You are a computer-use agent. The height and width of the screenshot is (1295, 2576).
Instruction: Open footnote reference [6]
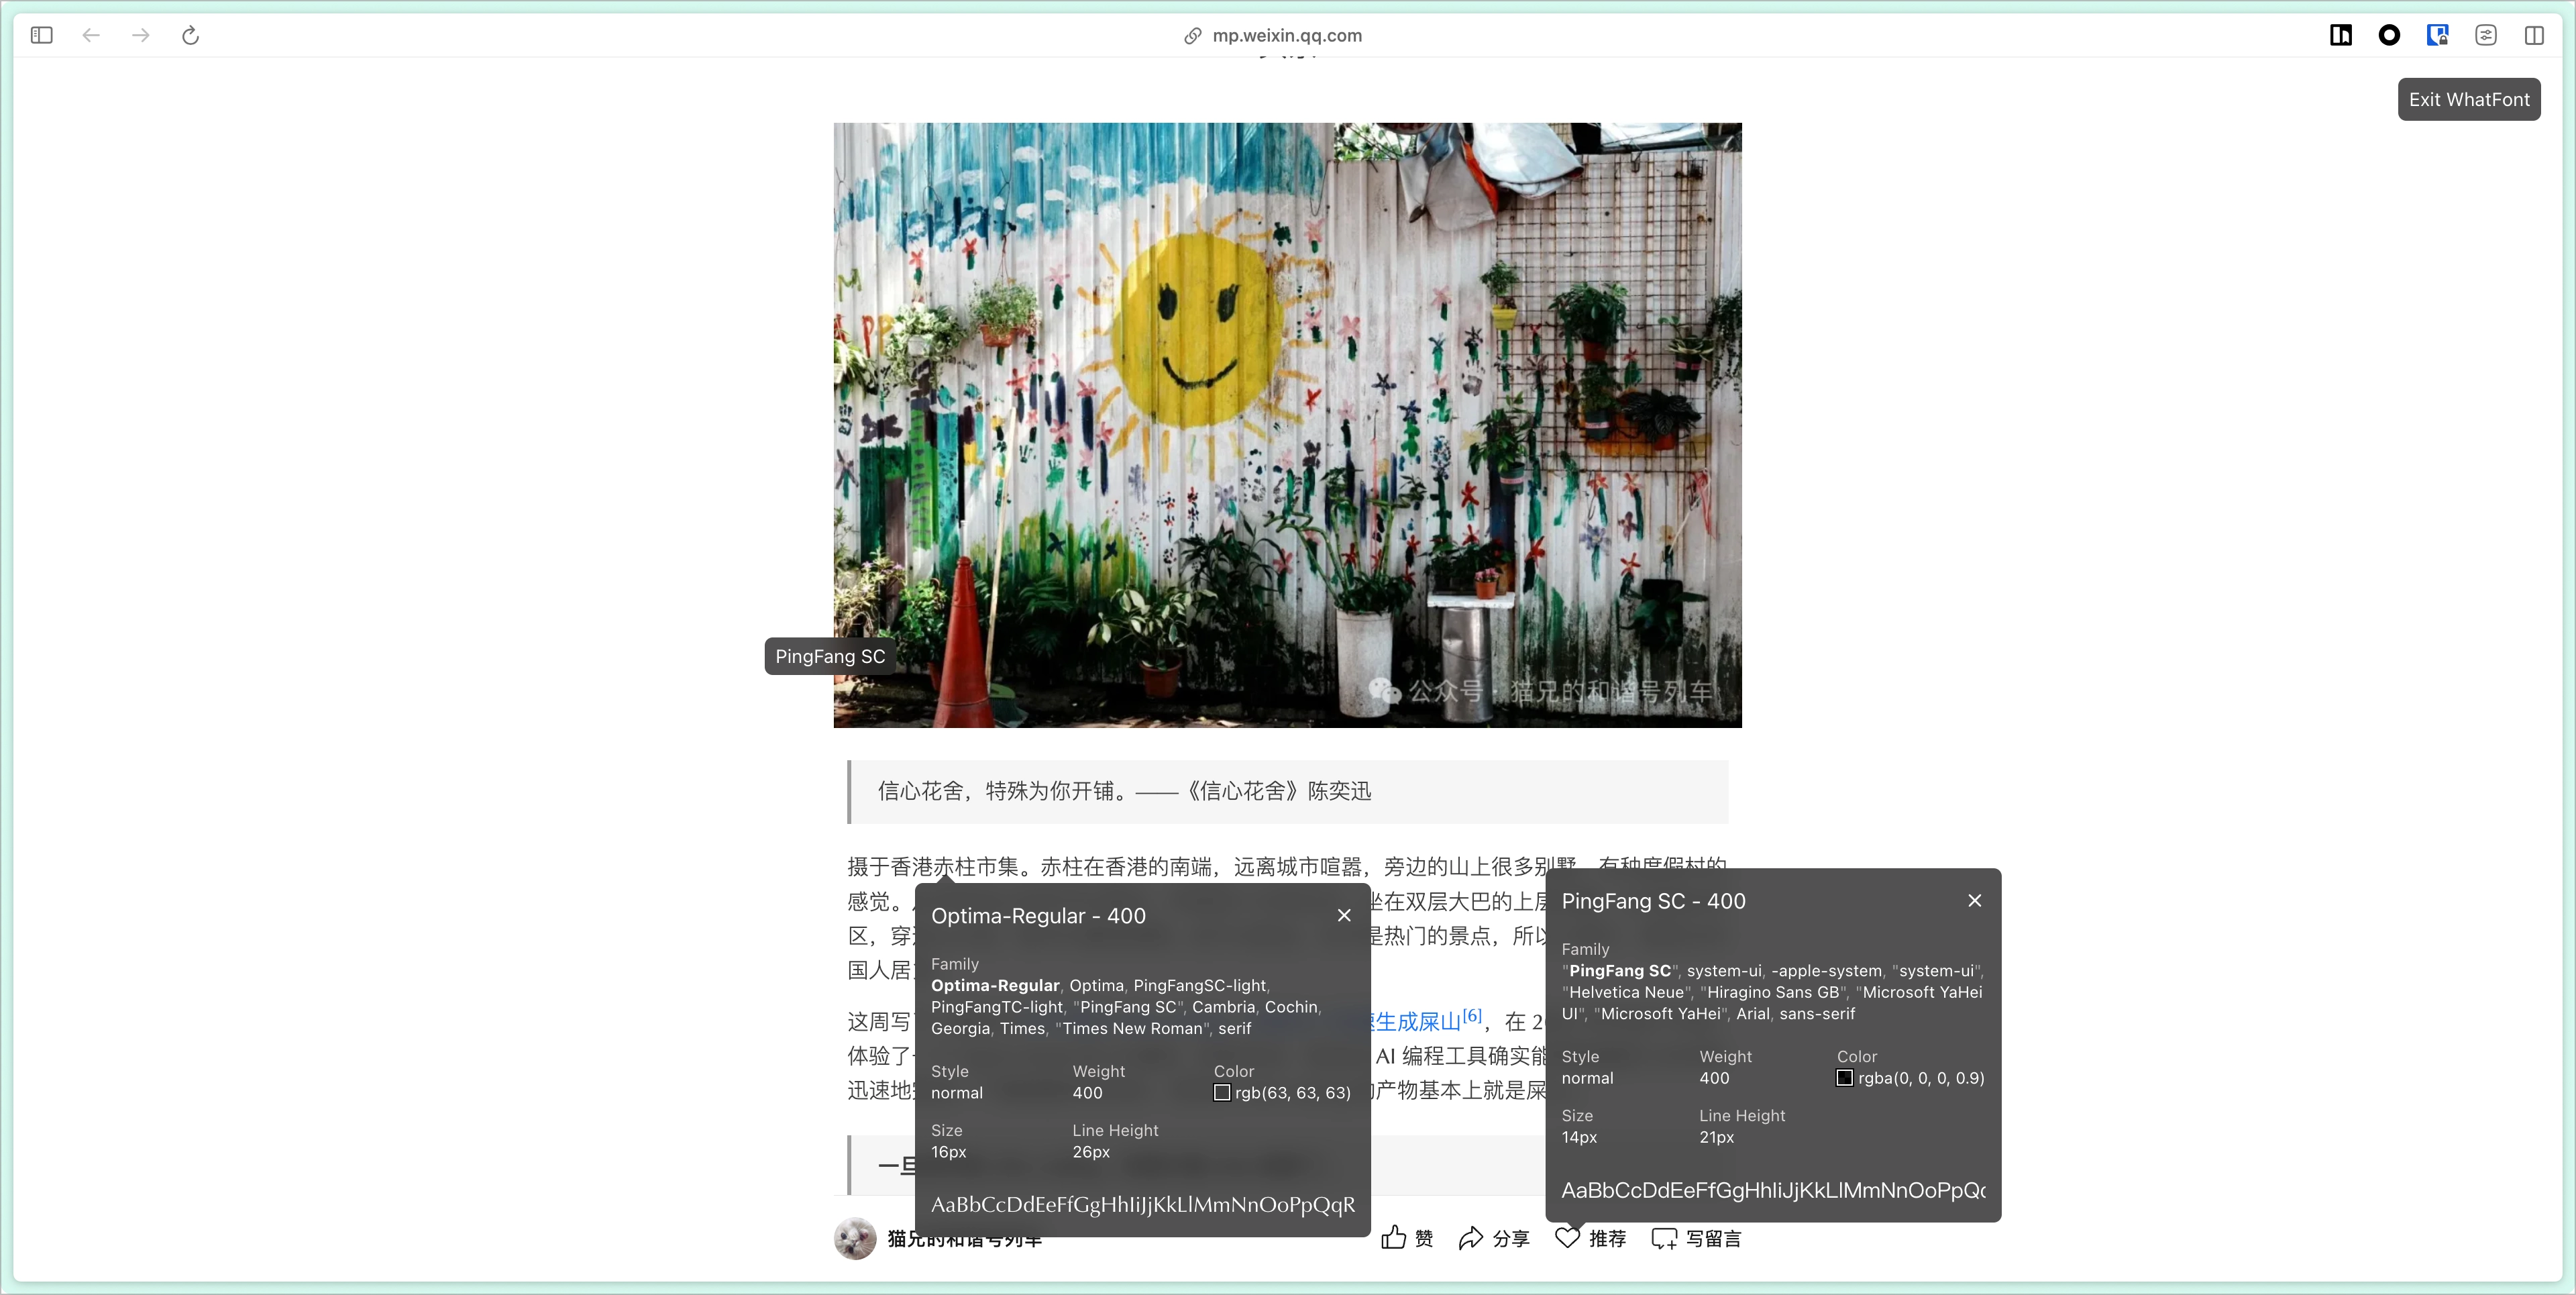tap(1472, 1016)
